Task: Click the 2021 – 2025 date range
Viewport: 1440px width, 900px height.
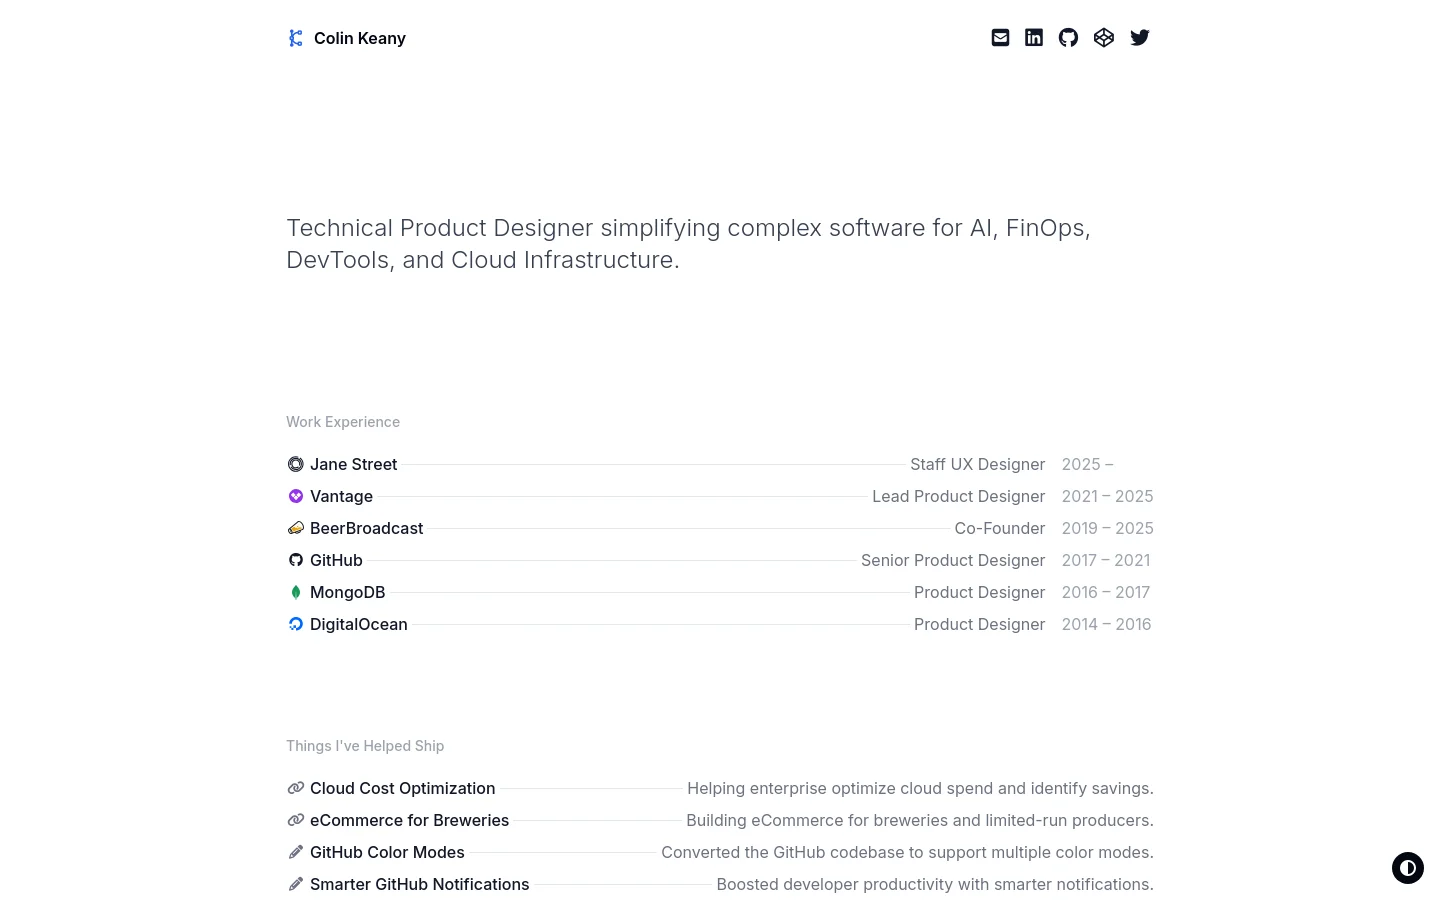Action: [1108, 496]
